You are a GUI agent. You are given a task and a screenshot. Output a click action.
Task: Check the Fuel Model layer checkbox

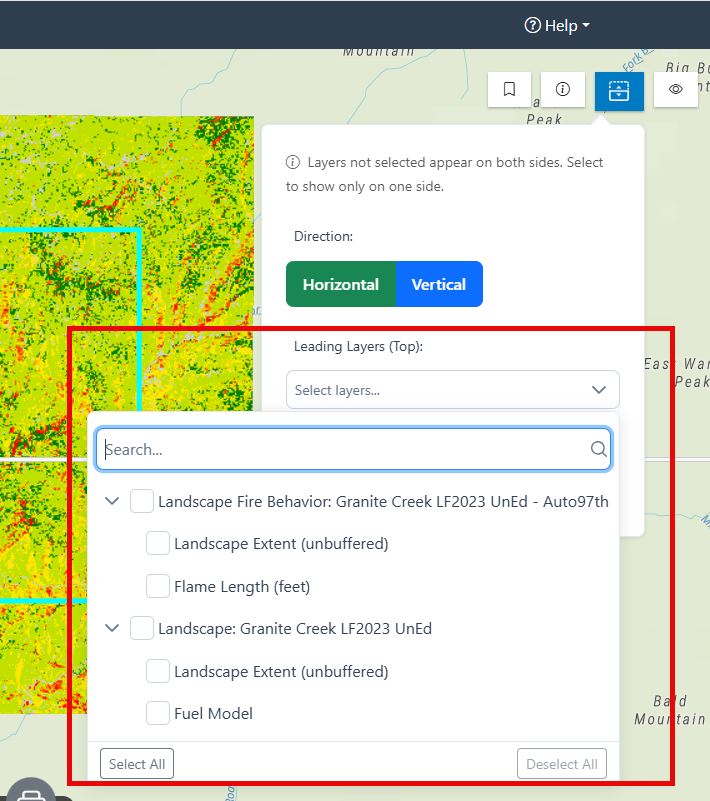158,713
